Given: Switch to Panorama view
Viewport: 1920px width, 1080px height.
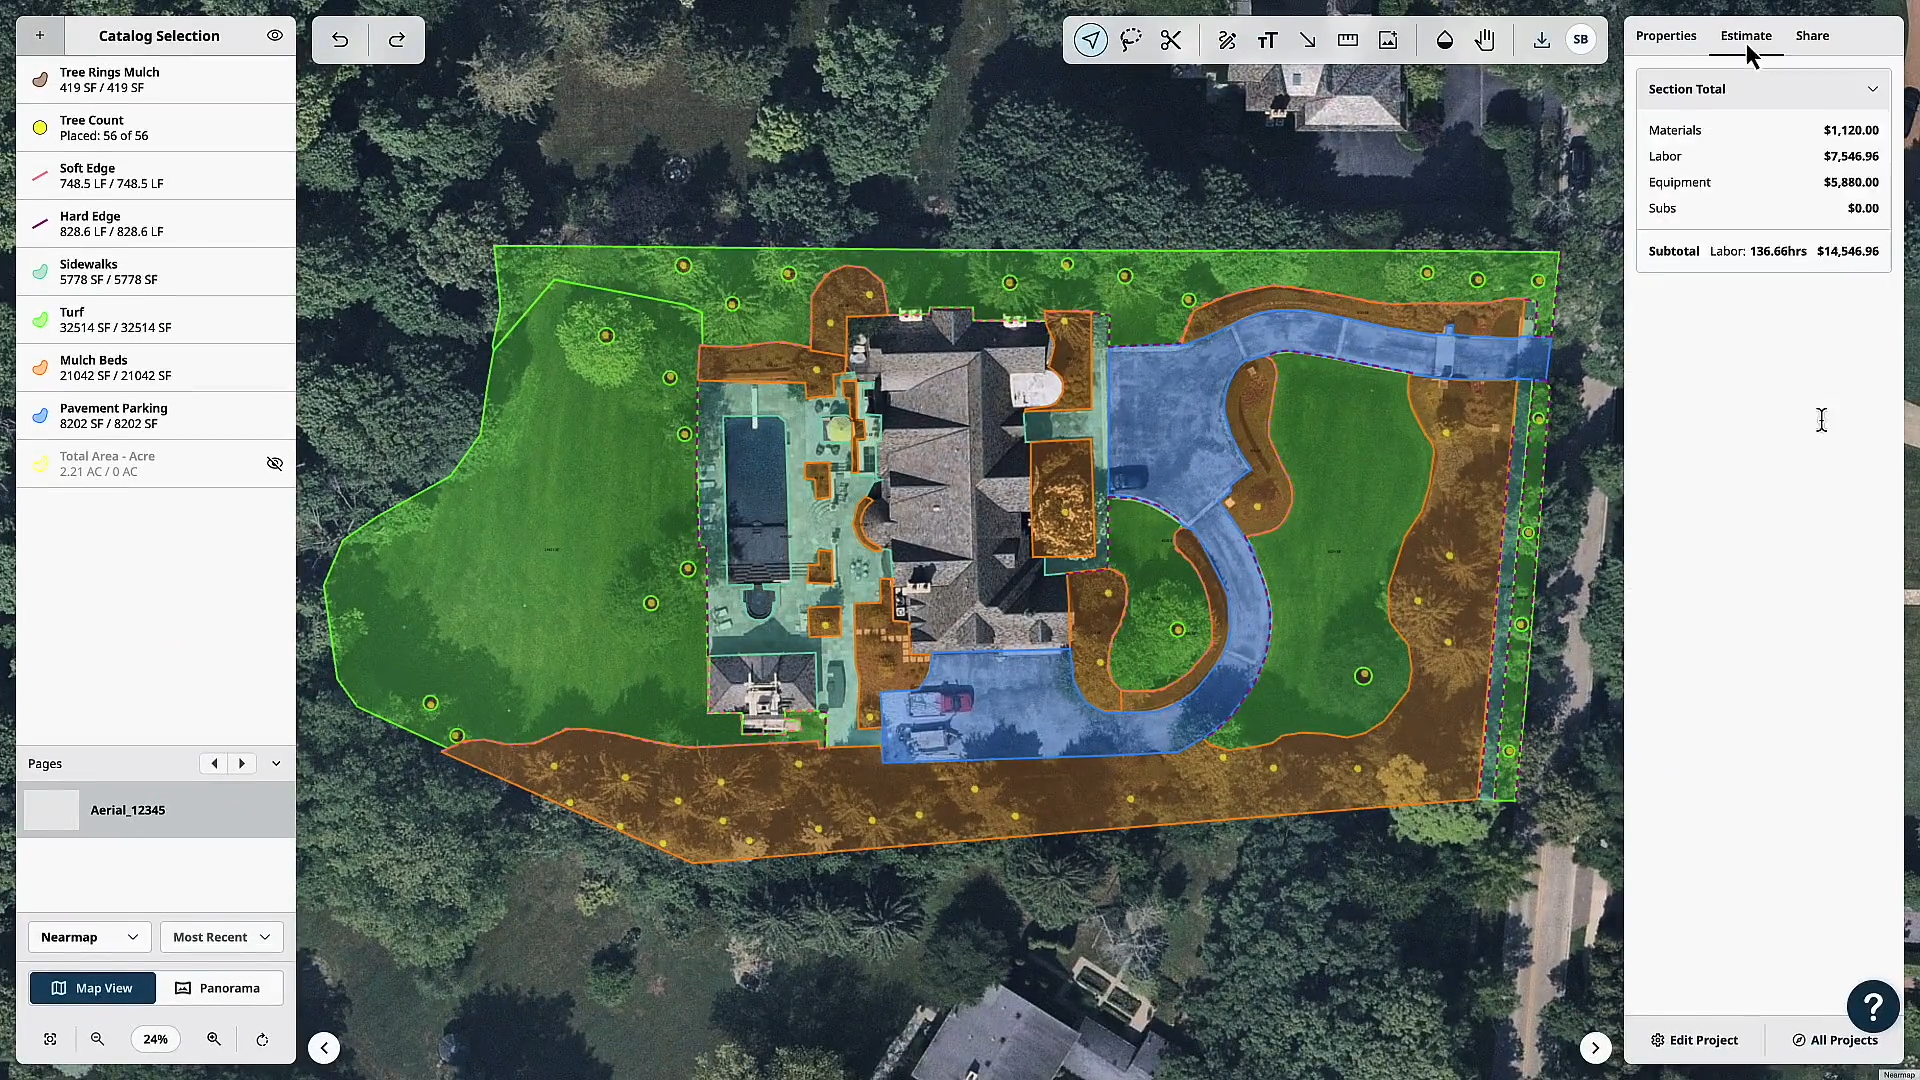Looking at the screenshot, I should (220, 988).
